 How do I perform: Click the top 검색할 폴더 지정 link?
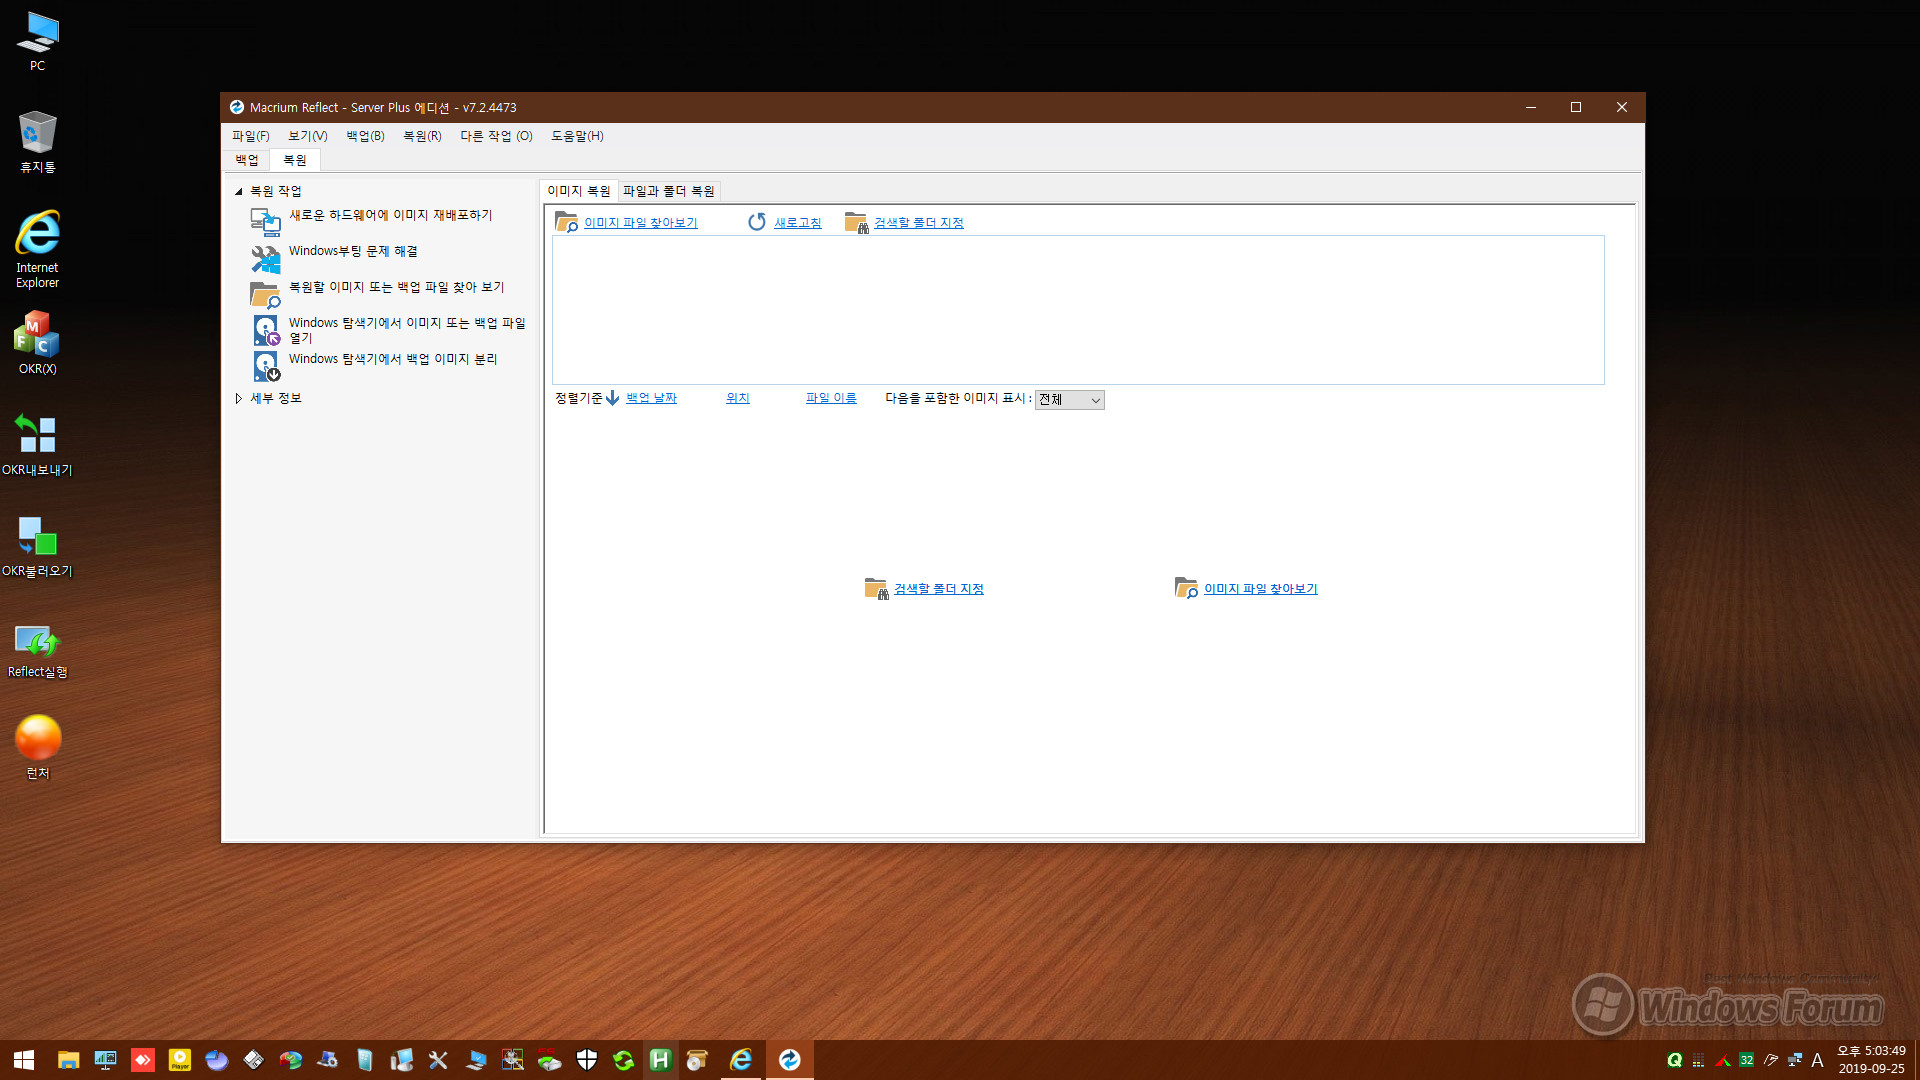point(918,223)
